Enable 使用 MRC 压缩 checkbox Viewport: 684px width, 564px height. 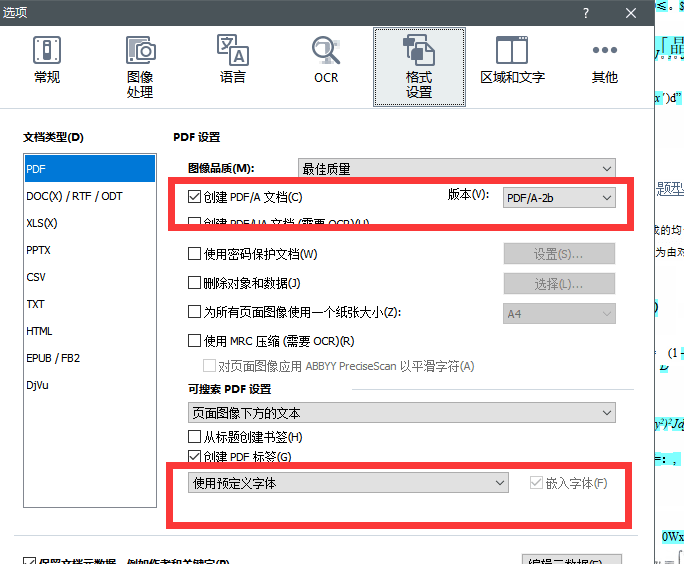click(x=194, y=341)
